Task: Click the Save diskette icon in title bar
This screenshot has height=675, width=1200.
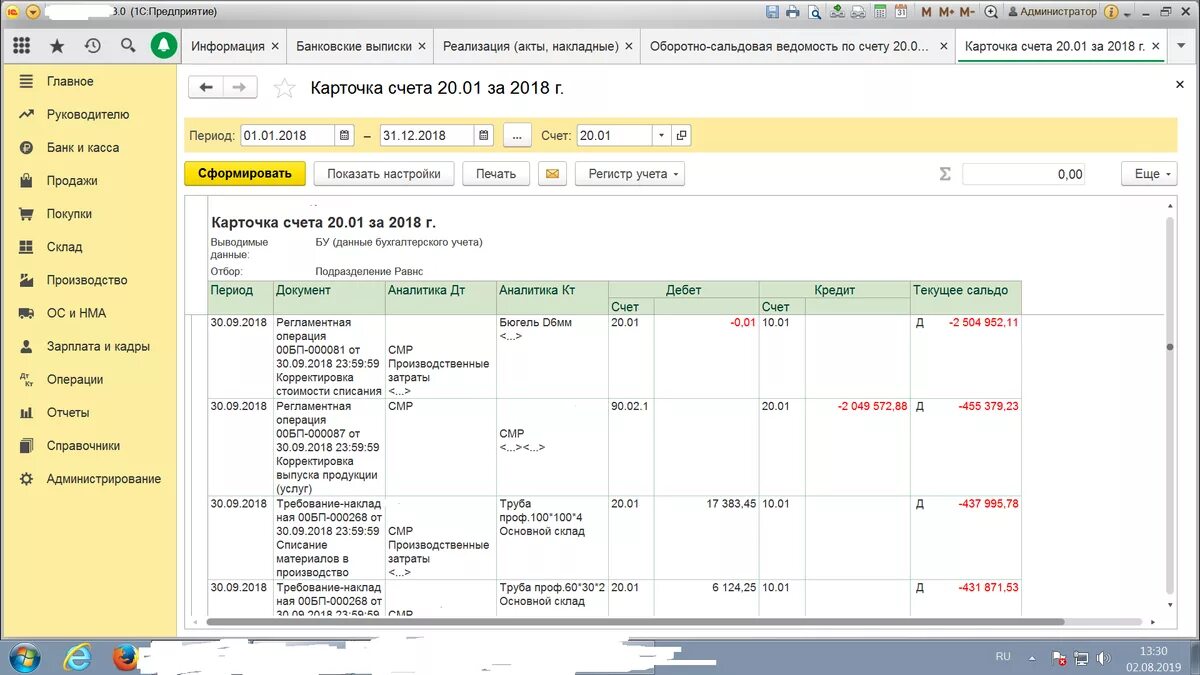Action: (x=772, y=12)
